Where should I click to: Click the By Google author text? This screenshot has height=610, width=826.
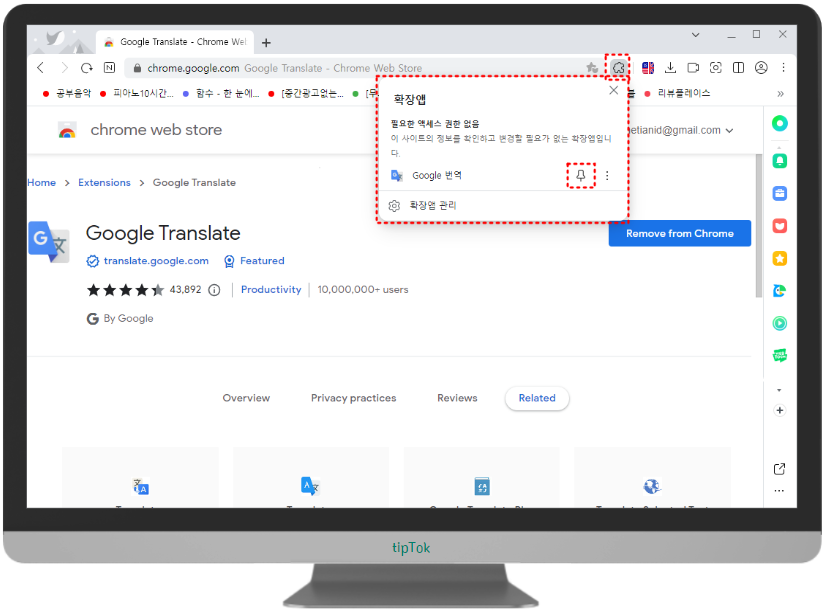129,319
